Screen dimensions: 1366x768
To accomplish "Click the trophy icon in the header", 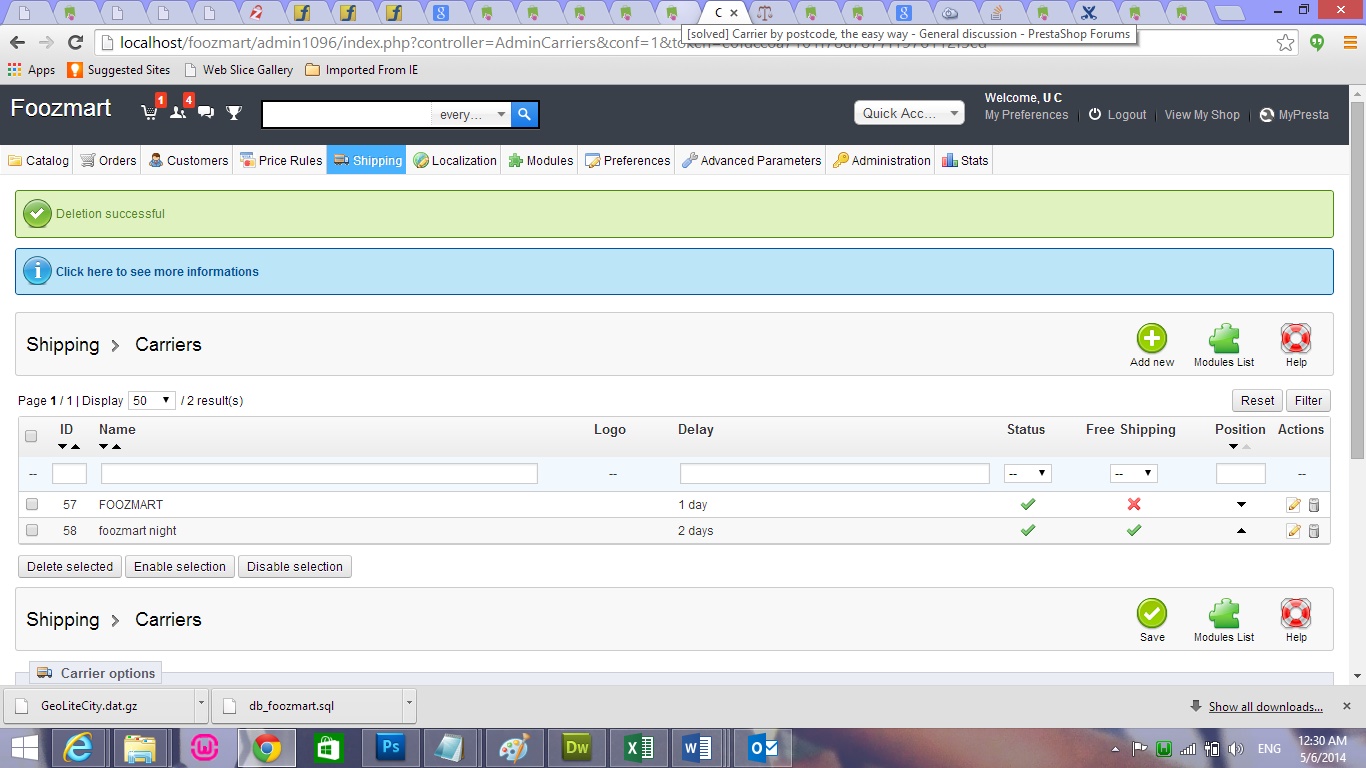I will click(234, 112).
